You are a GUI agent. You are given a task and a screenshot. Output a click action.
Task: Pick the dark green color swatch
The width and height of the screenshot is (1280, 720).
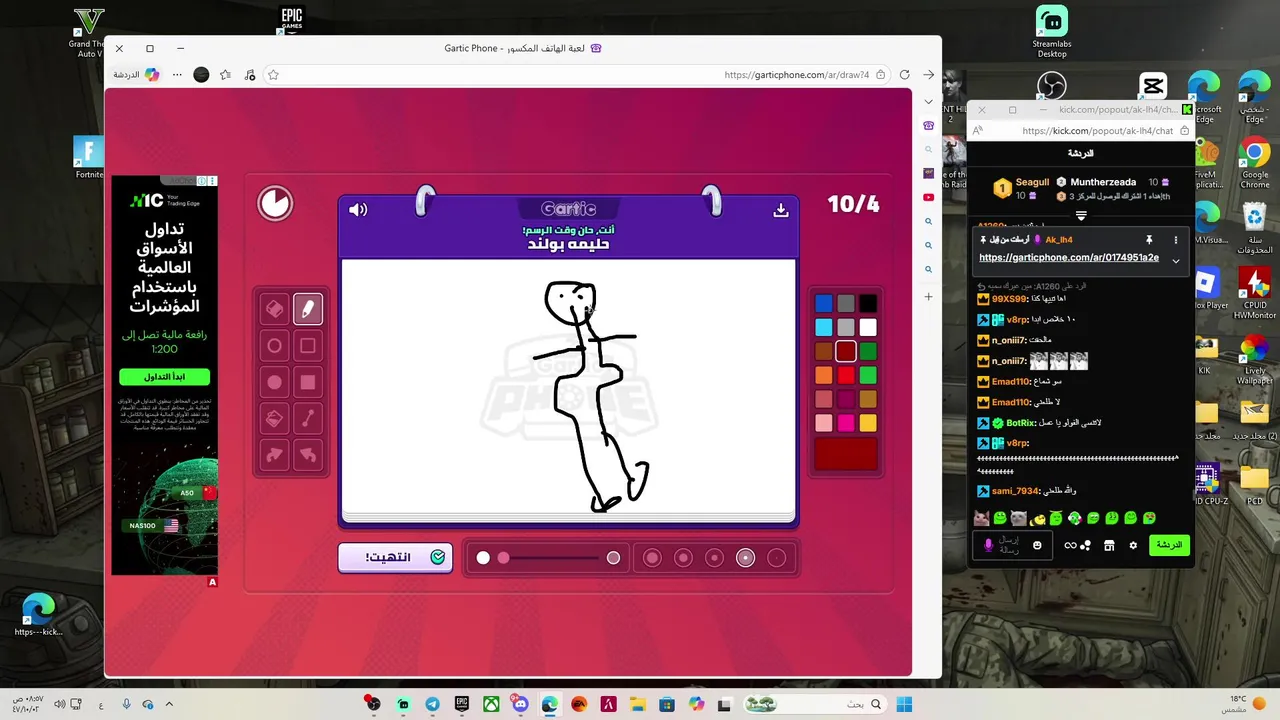pos(868,351)
